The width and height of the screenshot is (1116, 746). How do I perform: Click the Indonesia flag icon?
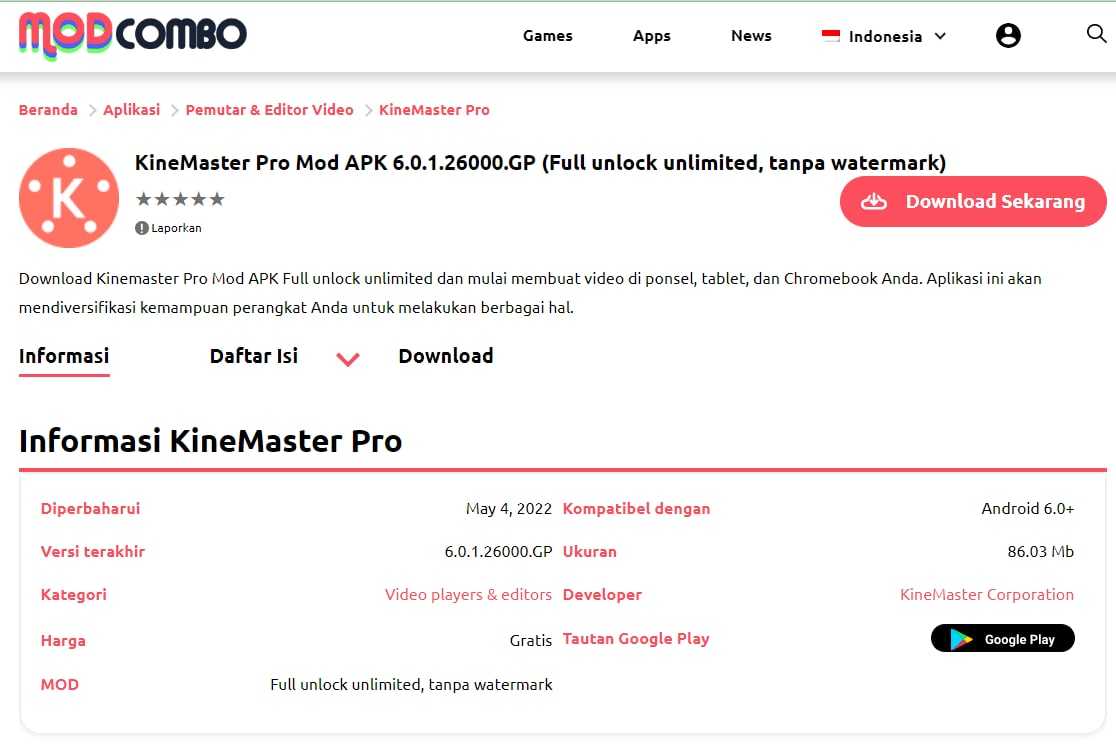[x=831, y=36]
